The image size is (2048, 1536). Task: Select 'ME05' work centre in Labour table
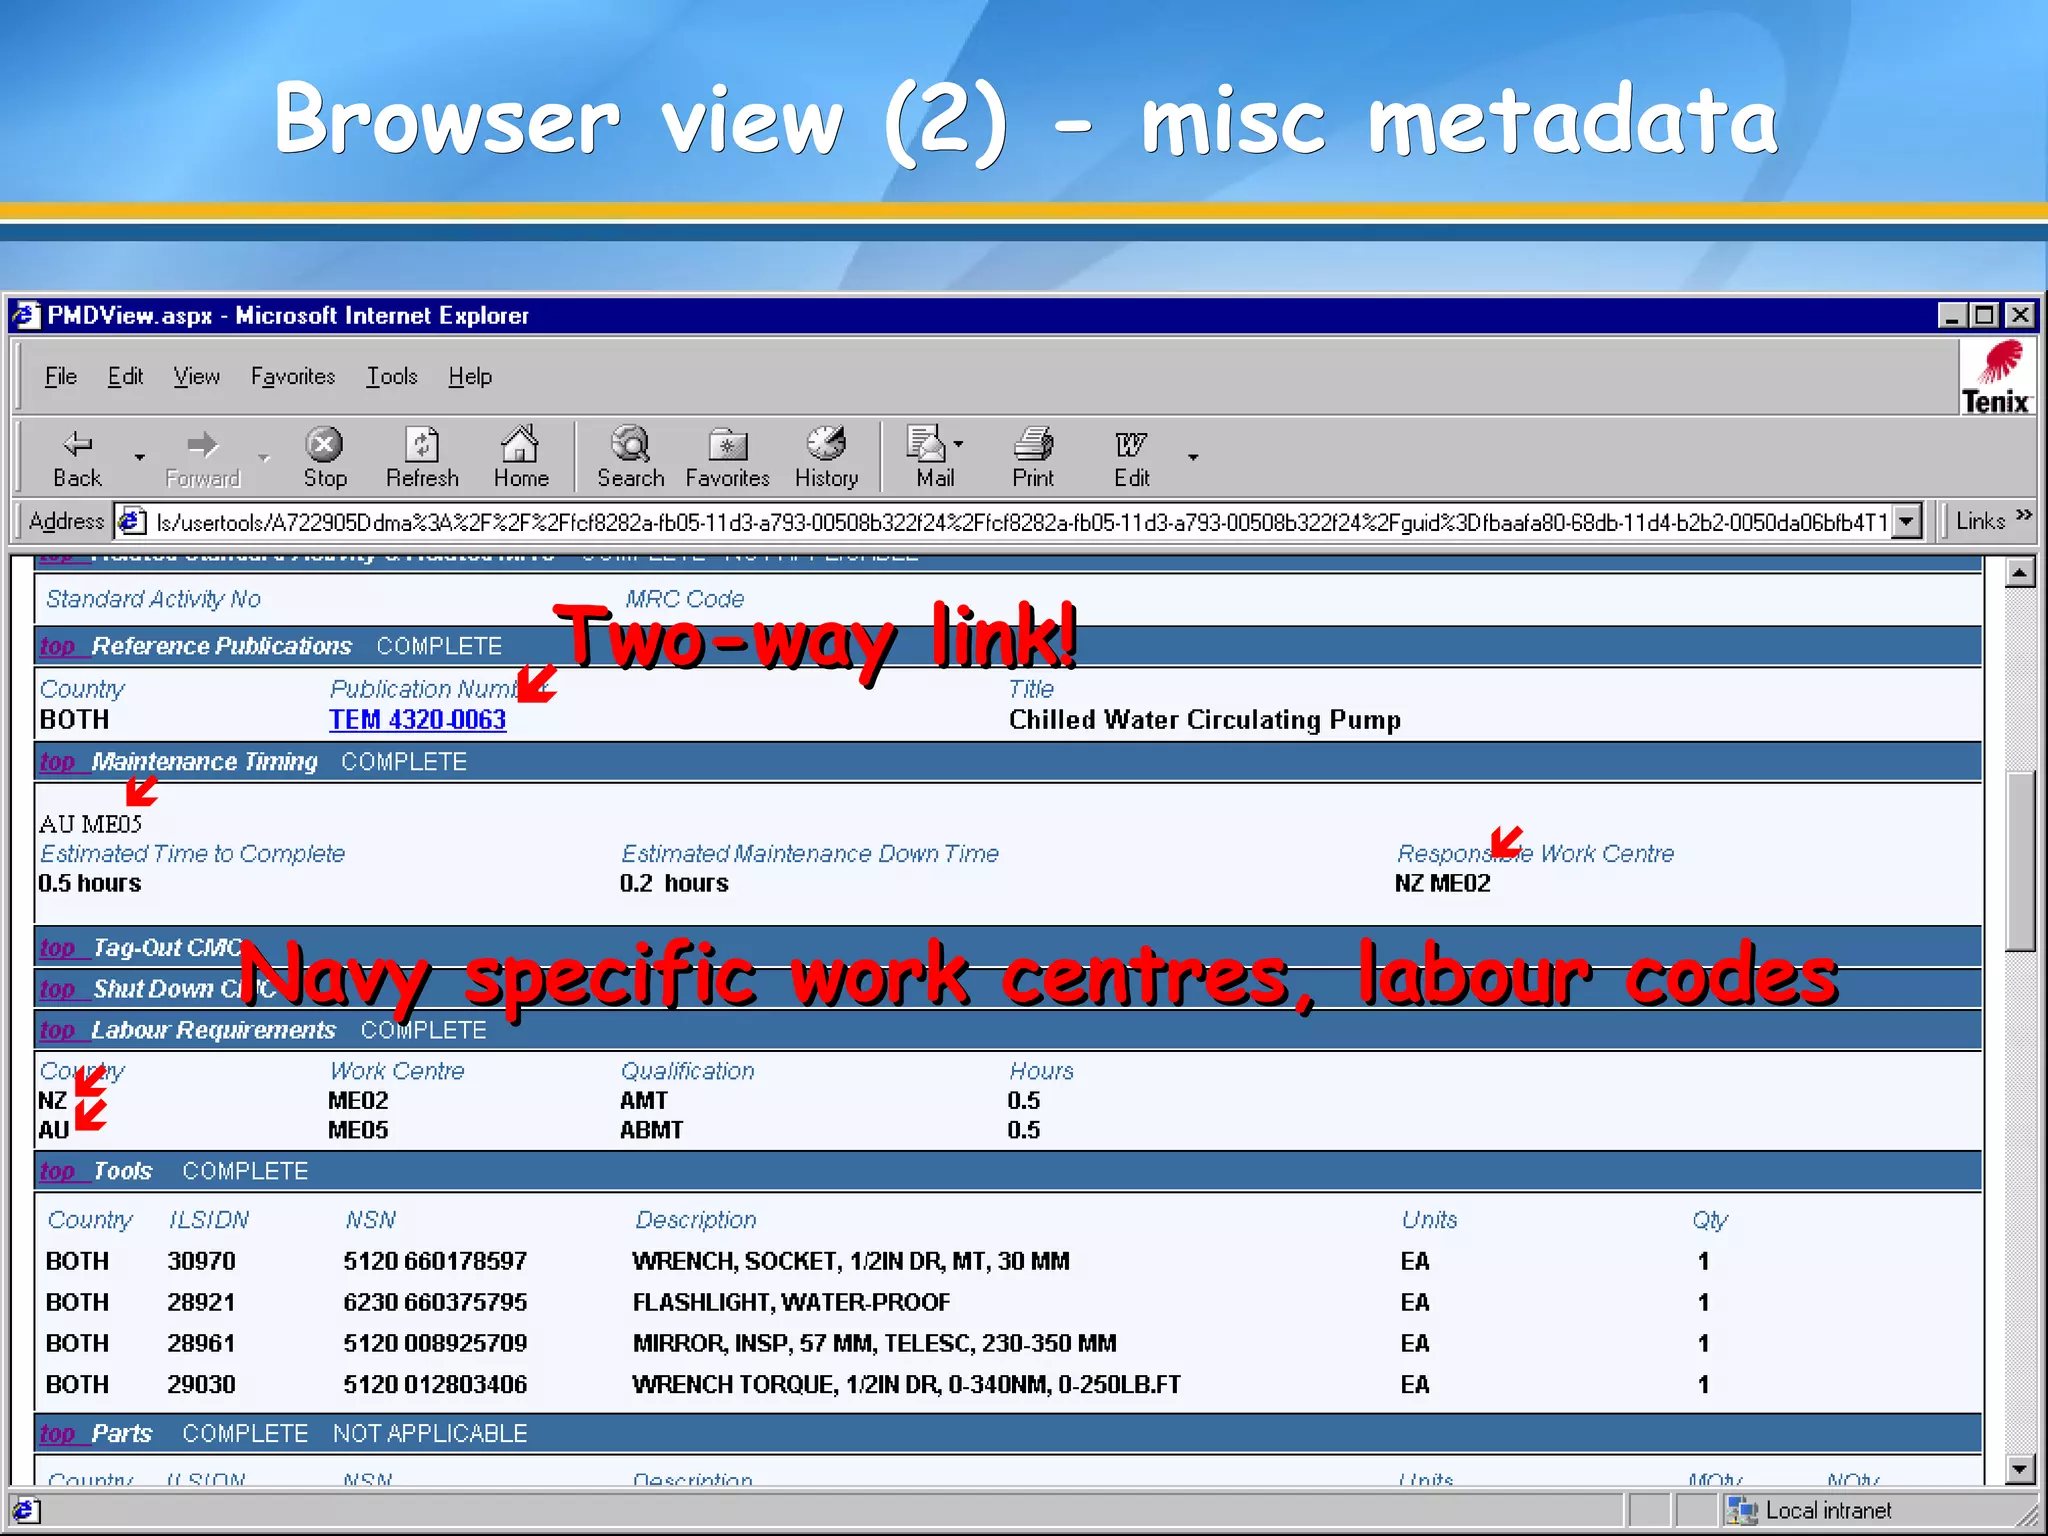click(358, 1130)
